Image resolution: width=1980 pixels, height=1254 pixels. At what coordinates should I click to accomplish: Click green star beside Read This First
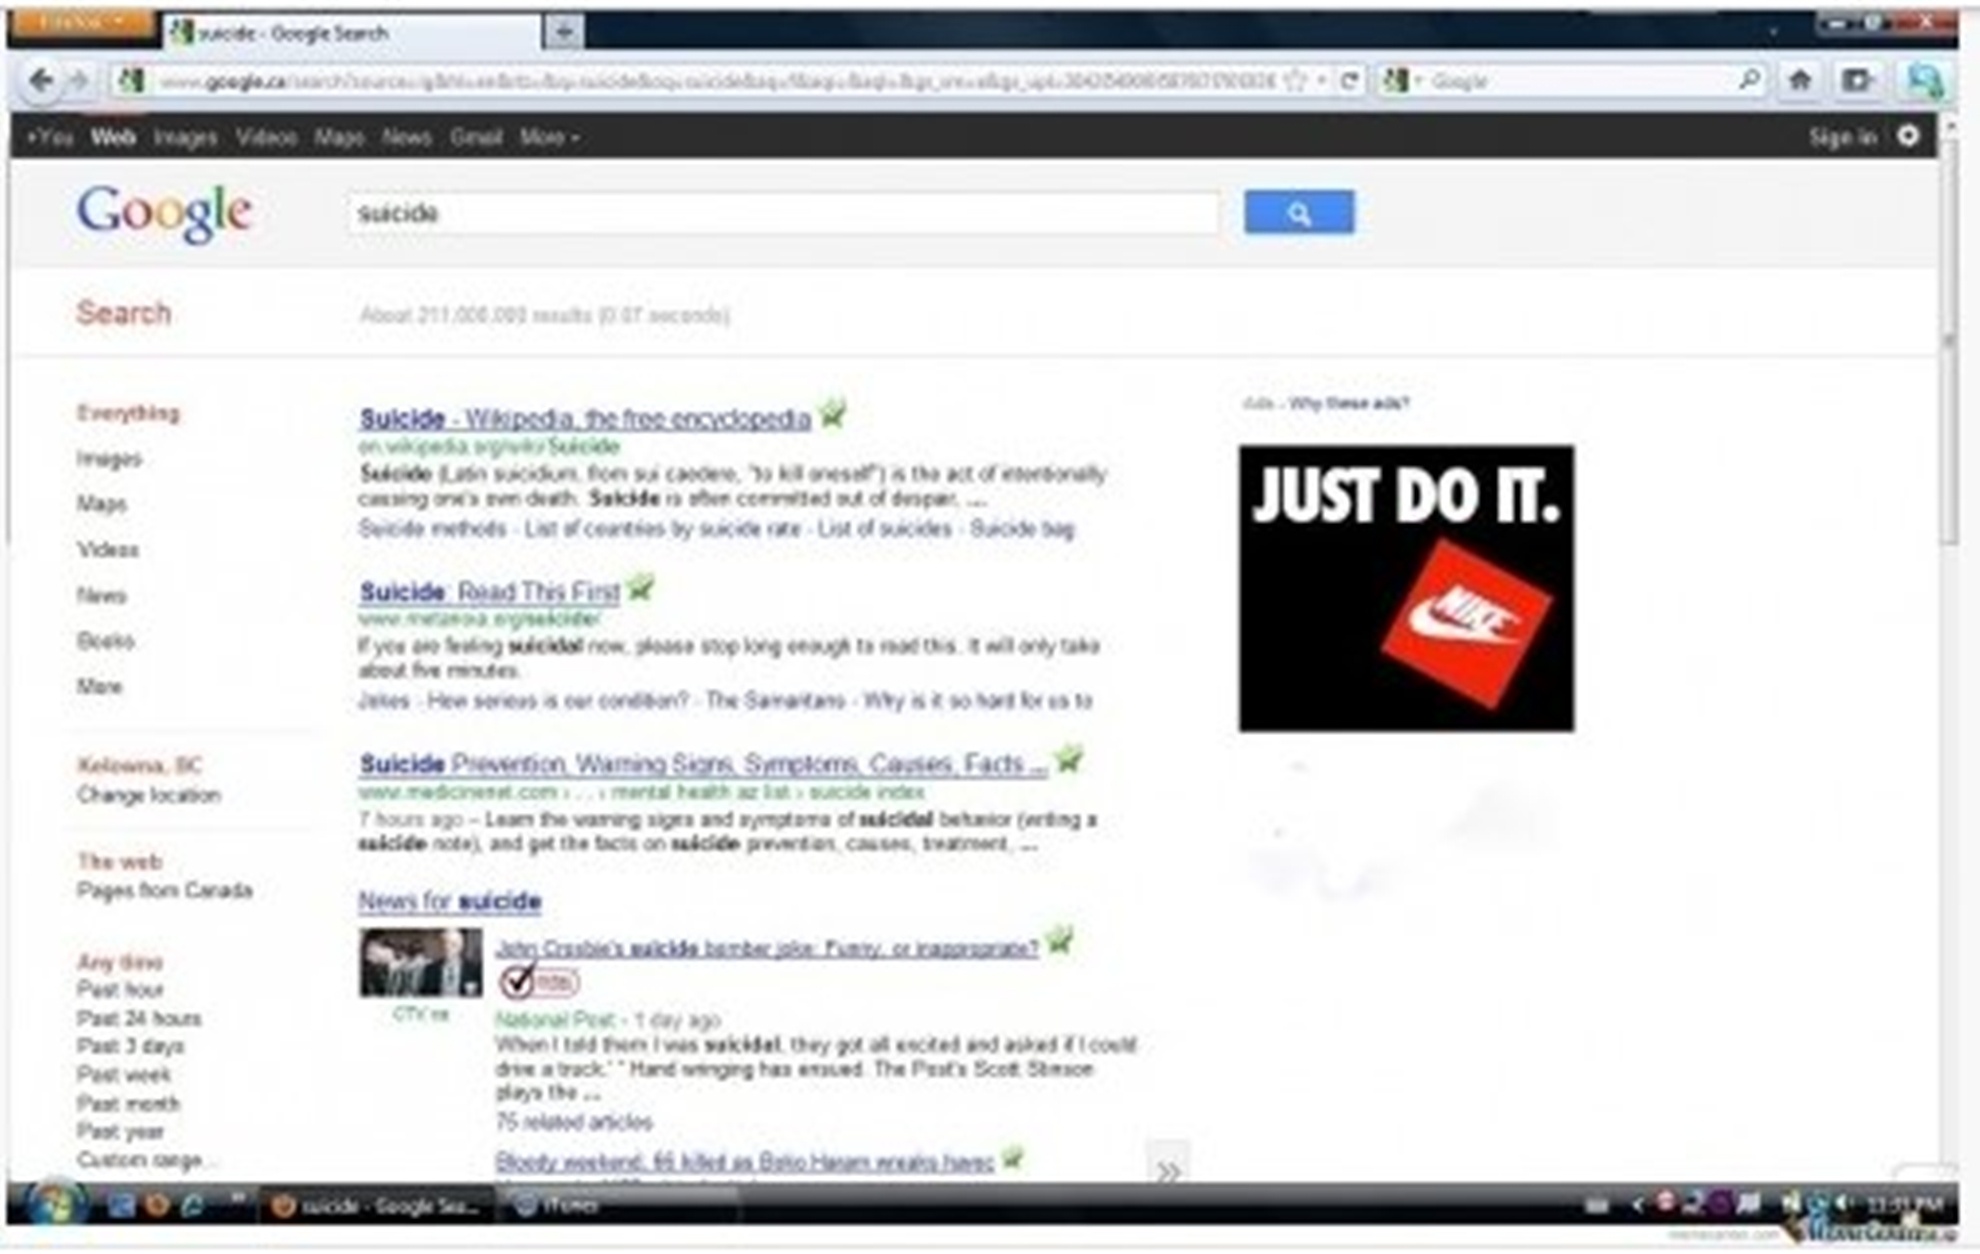pyautogui.click(x=641, y=588)
